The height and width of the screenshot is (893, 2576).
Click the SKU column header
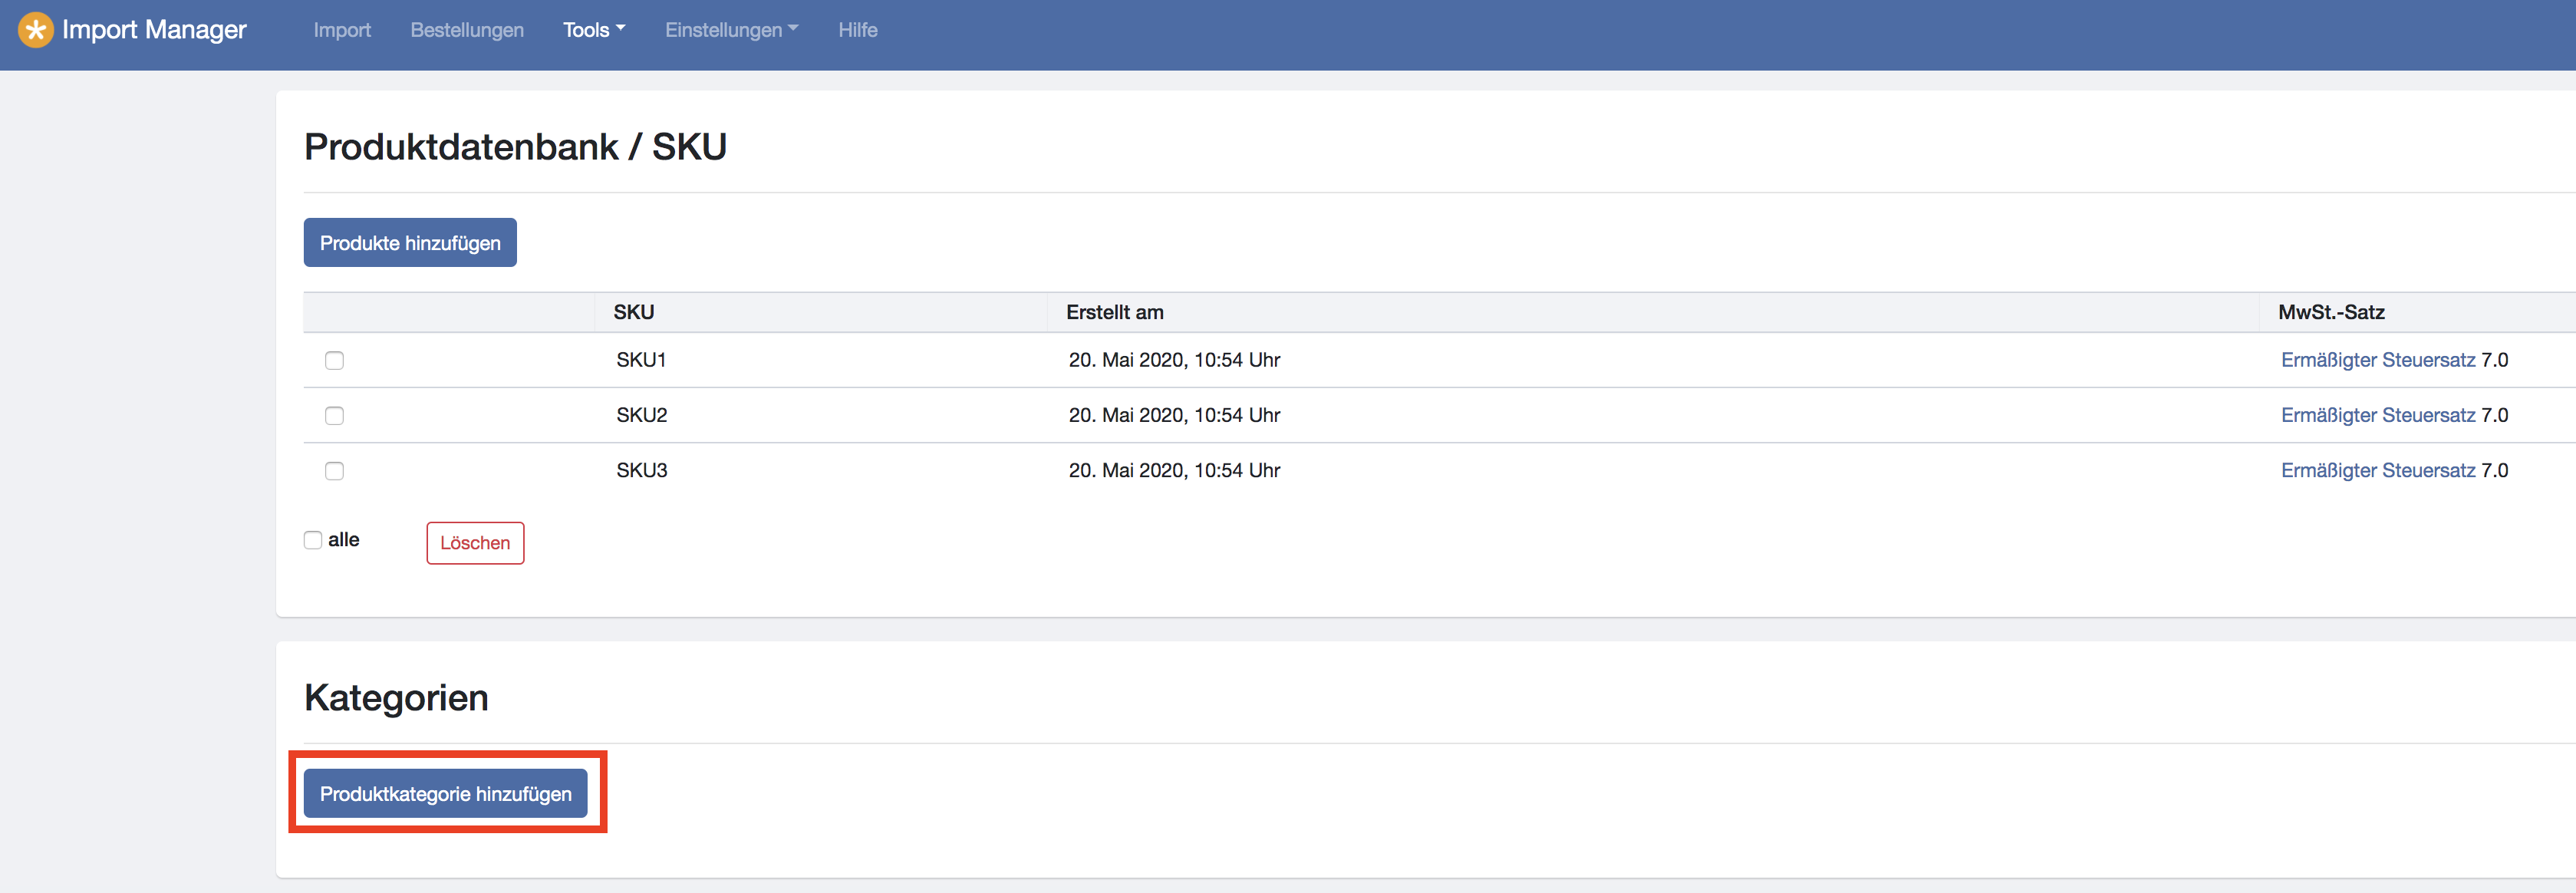pyautogui.click(x=634, y=312)
